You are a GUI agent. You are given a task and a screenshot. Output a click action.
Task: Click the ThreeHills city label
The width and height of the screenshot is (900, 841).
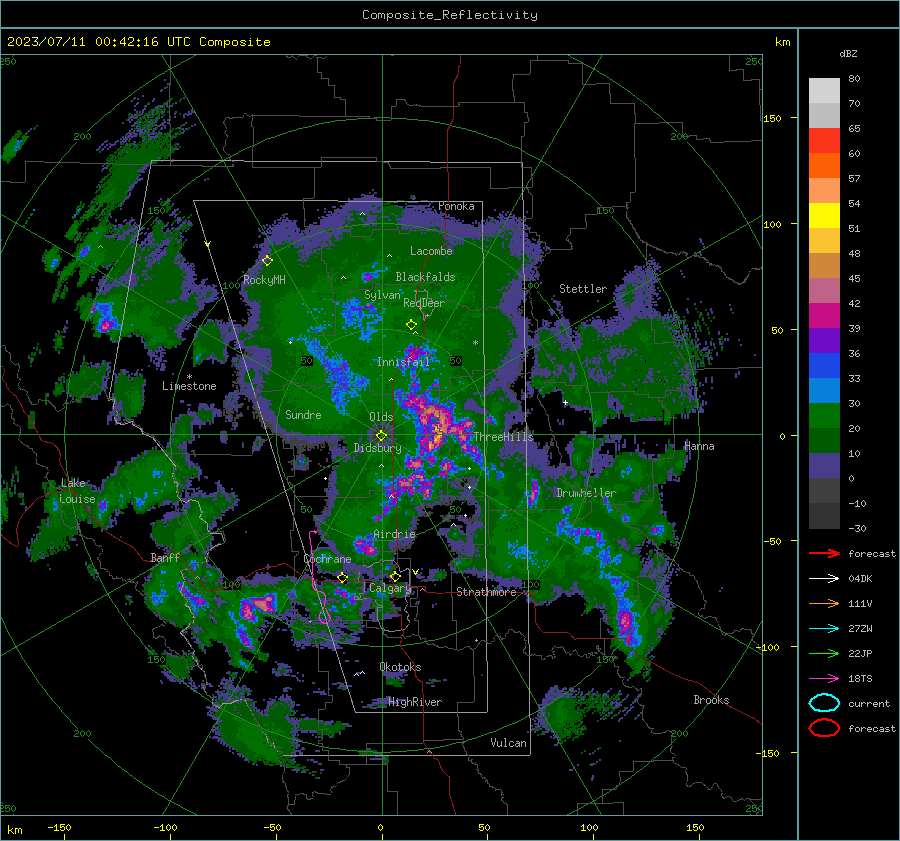(x=503, y=437)
